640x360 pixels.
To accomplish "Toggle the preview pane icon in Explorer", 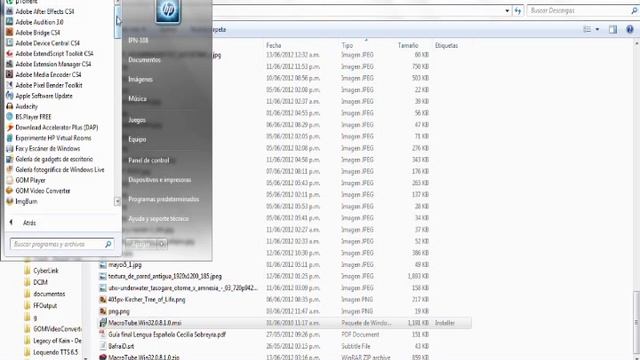I will click(613, 29).
